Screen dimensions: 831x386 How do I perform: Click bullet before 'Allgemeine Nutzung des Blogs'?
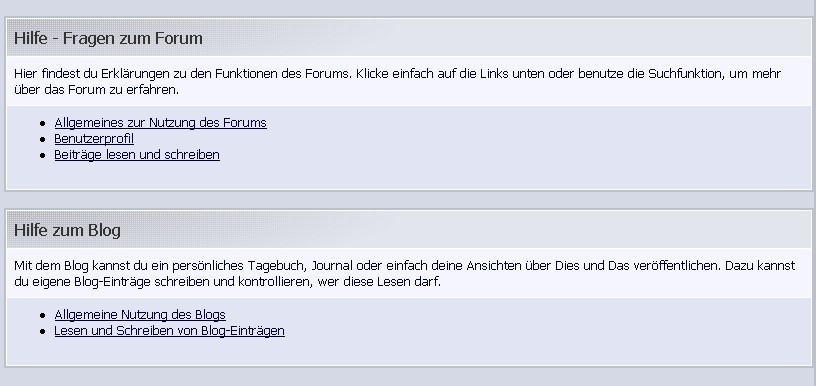[43, 315]
